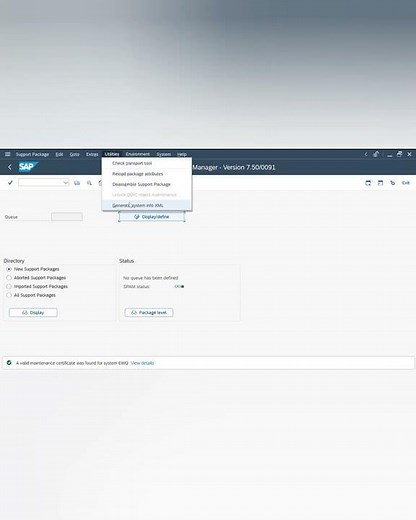The height and width of the screenshot is (520, 416).
Task: Expand the command field dropdown arrow
Action: (66, 183)
